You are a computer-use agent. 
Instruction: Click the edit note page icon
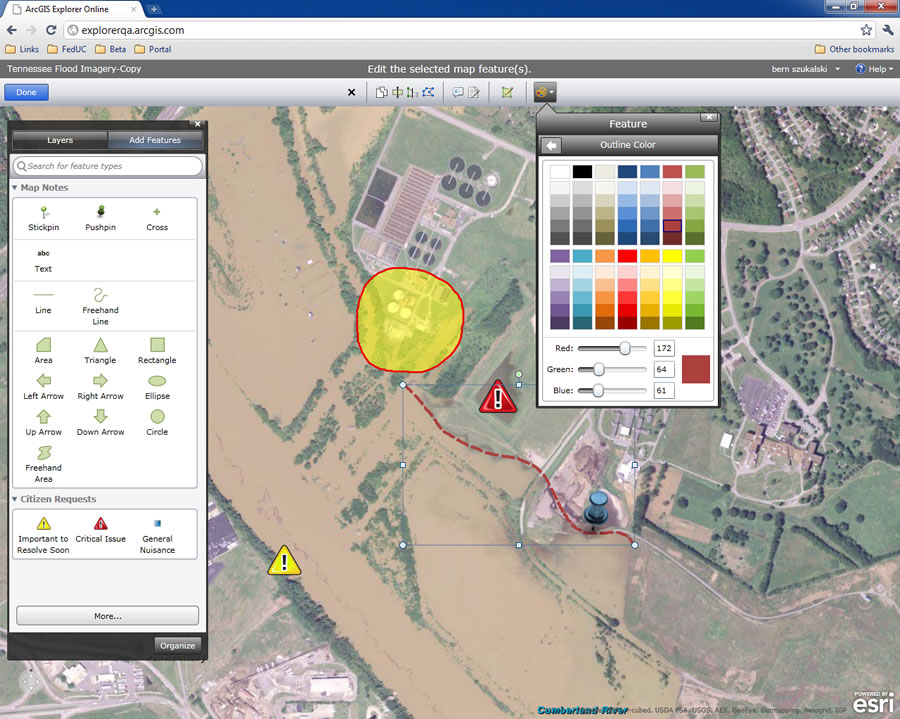pyautogui.click(x=474, y=92)
